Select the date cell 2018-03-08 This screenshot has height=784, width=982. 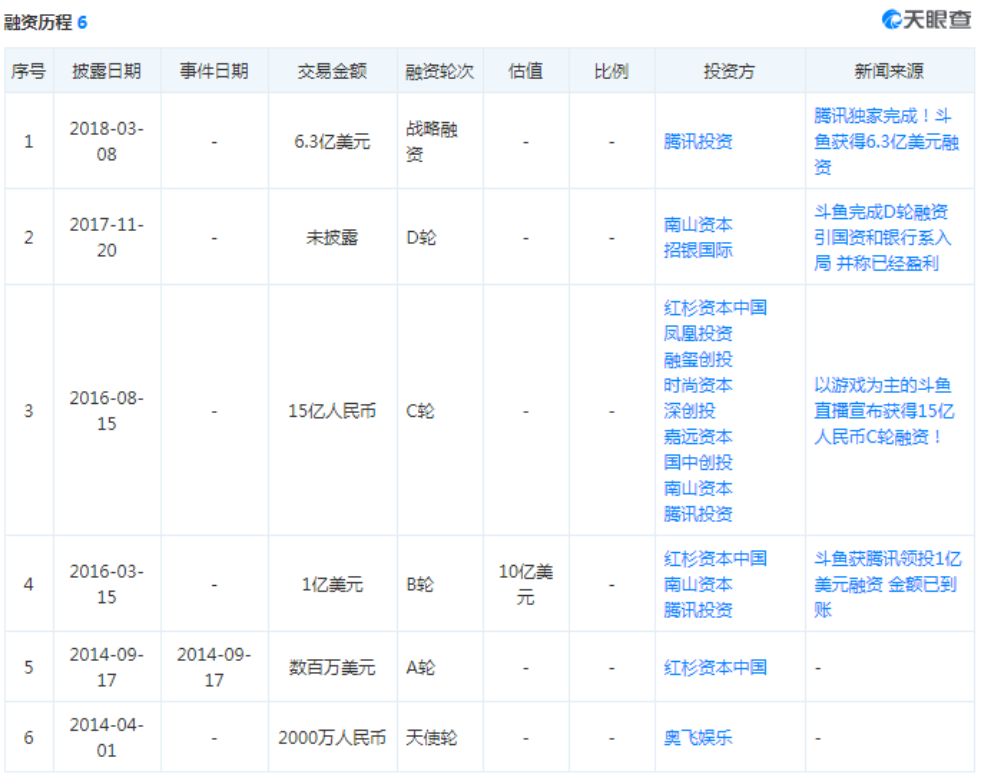pos(106,142)
